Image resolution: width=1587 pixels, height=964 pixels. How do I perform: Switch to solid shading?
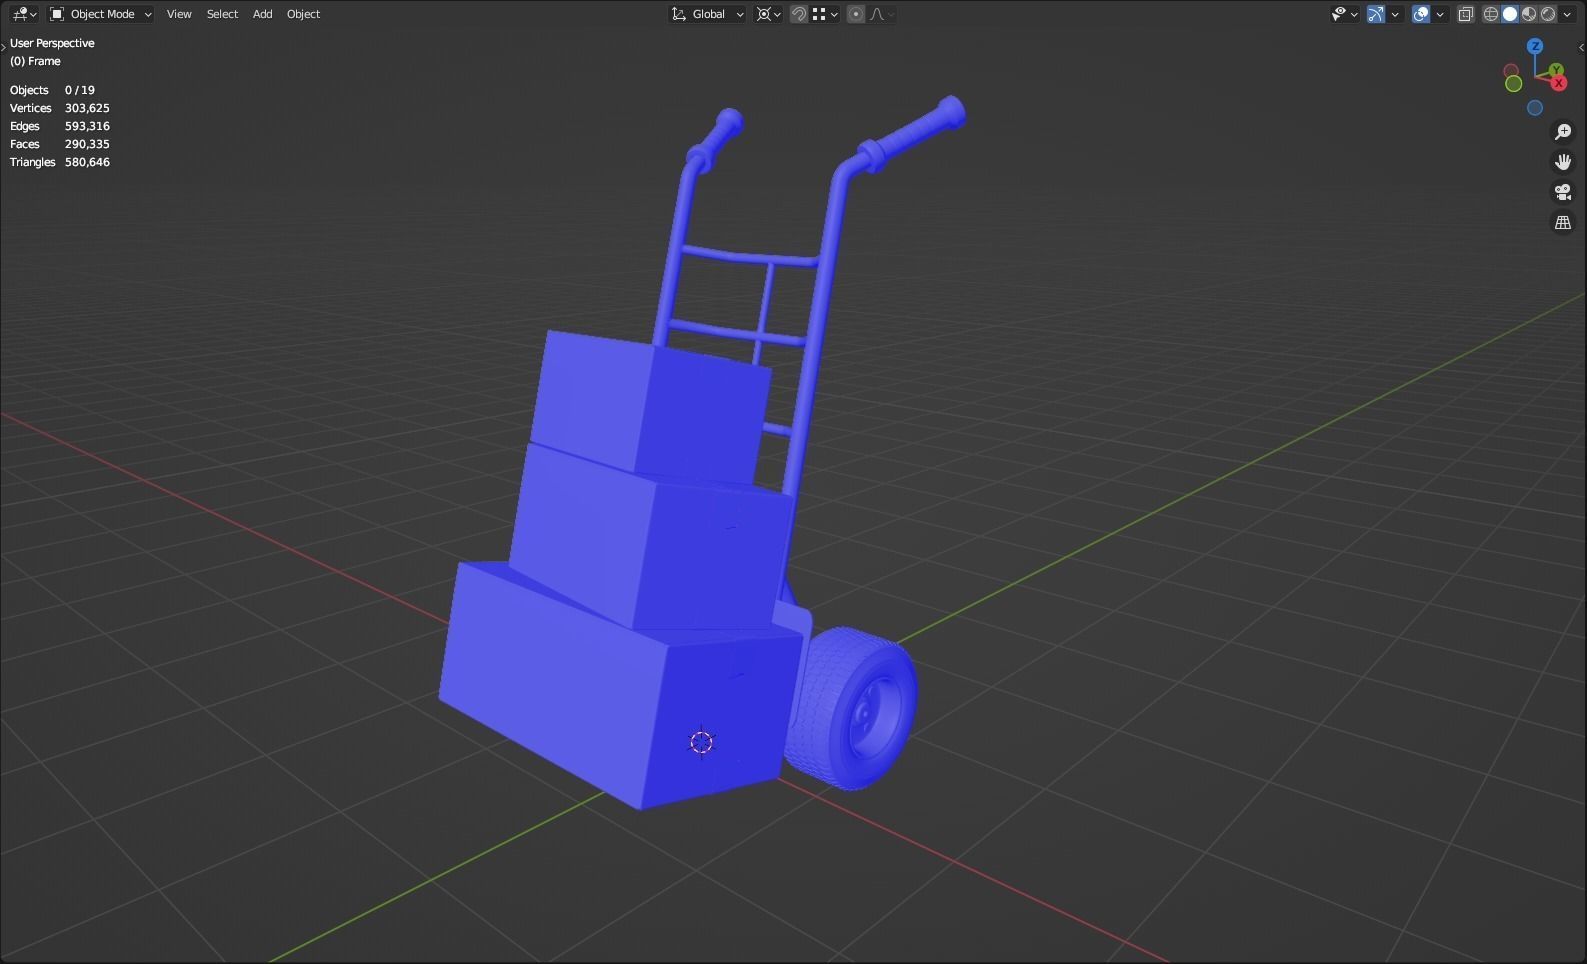(1510, 14)
